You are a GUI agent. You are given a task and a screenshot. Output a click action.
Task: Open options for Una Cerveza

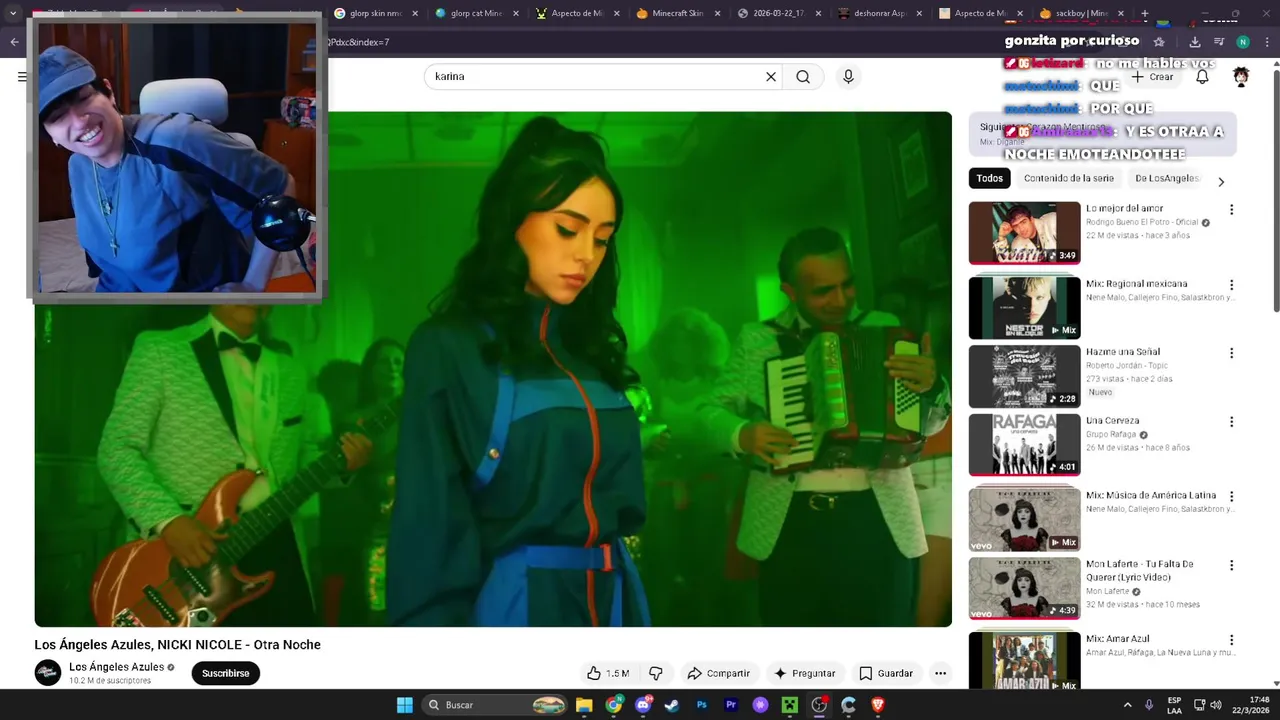(x=1231, y=422)
